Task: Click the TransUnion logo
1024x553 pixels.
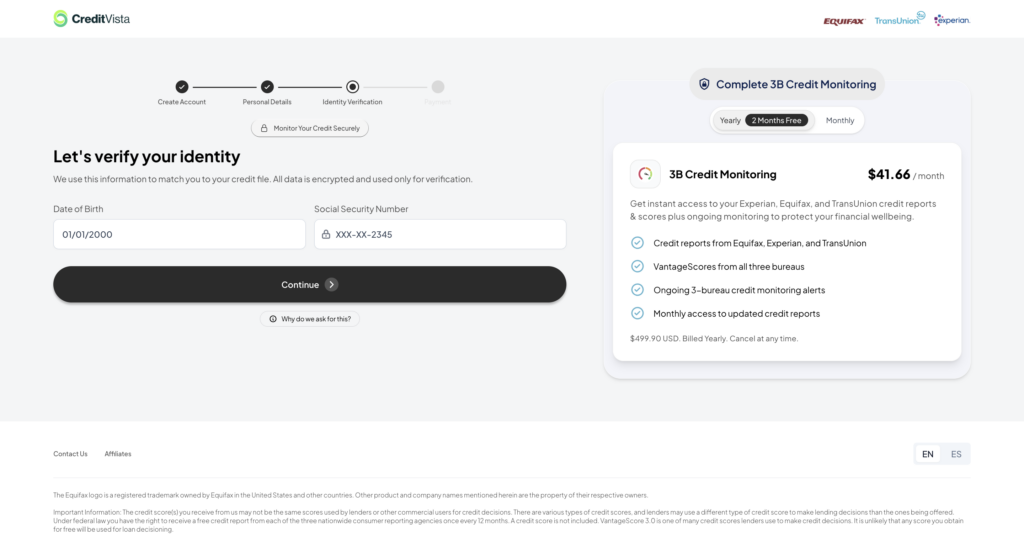Action: tap(899, 19)
